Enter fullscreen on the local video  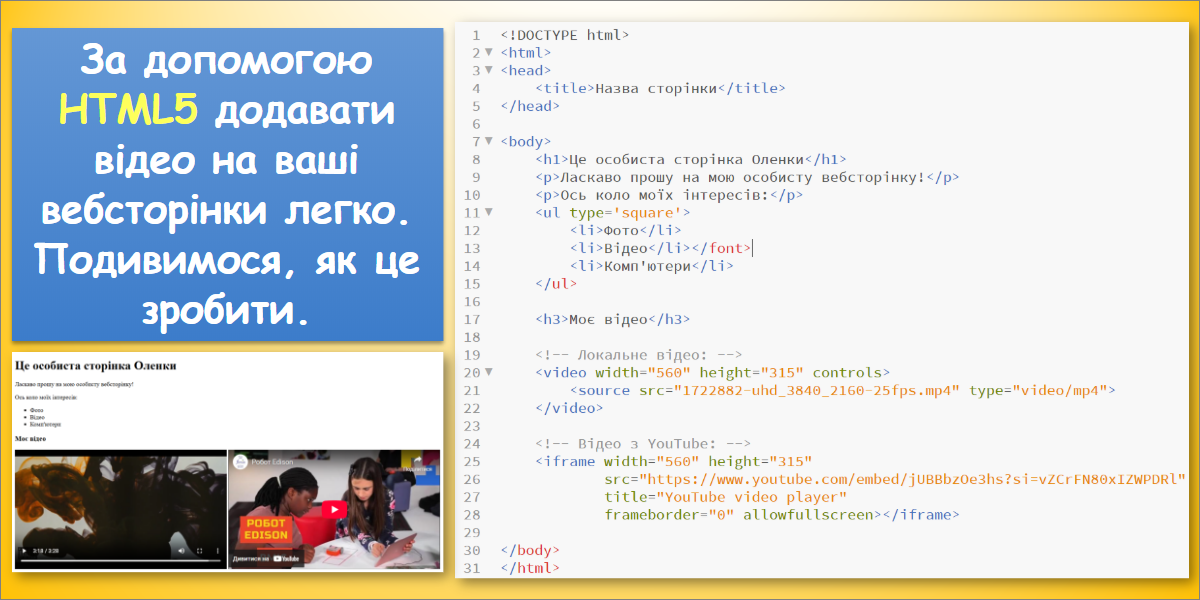point(199,551)
